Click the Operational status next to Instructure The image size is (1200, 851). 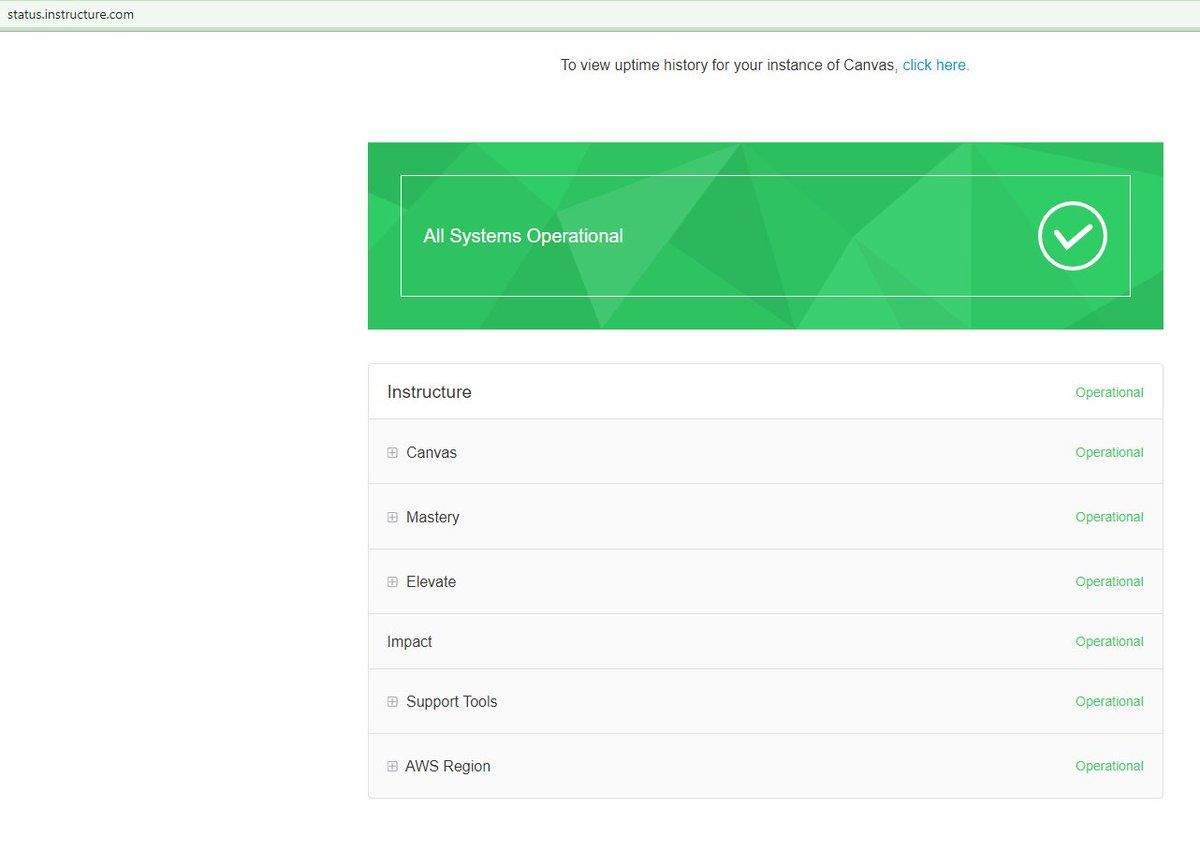[1109, 393]
